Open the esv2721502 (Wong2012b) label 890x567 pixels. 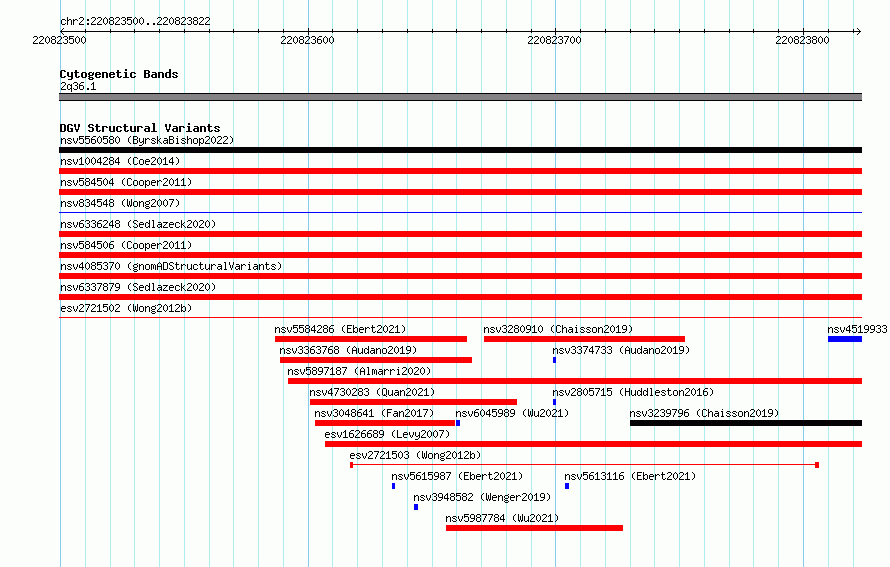click(126, 308)
